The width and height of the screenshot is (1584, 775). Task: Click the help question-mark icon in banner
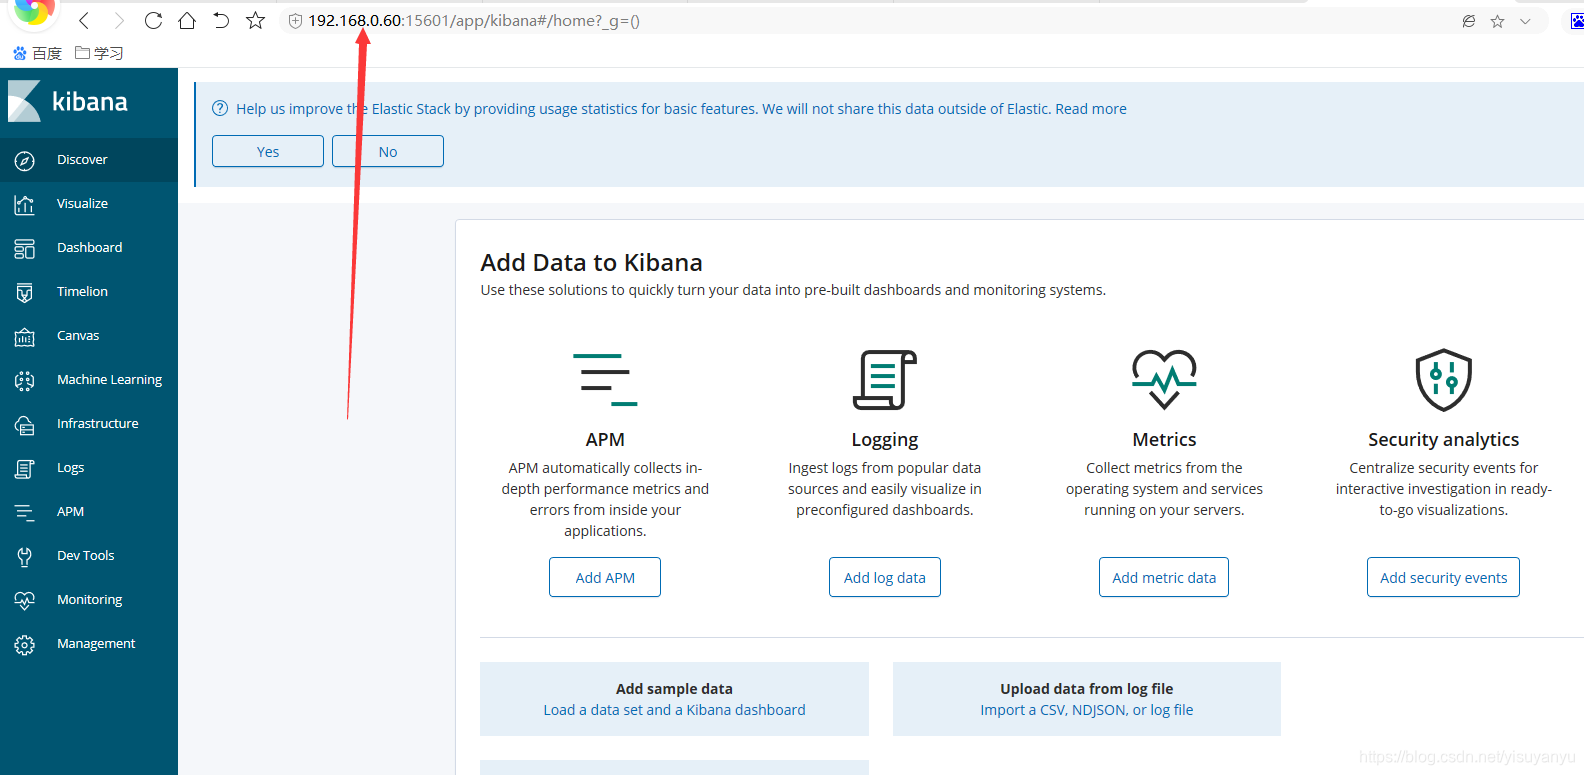[x=220, y=109]
